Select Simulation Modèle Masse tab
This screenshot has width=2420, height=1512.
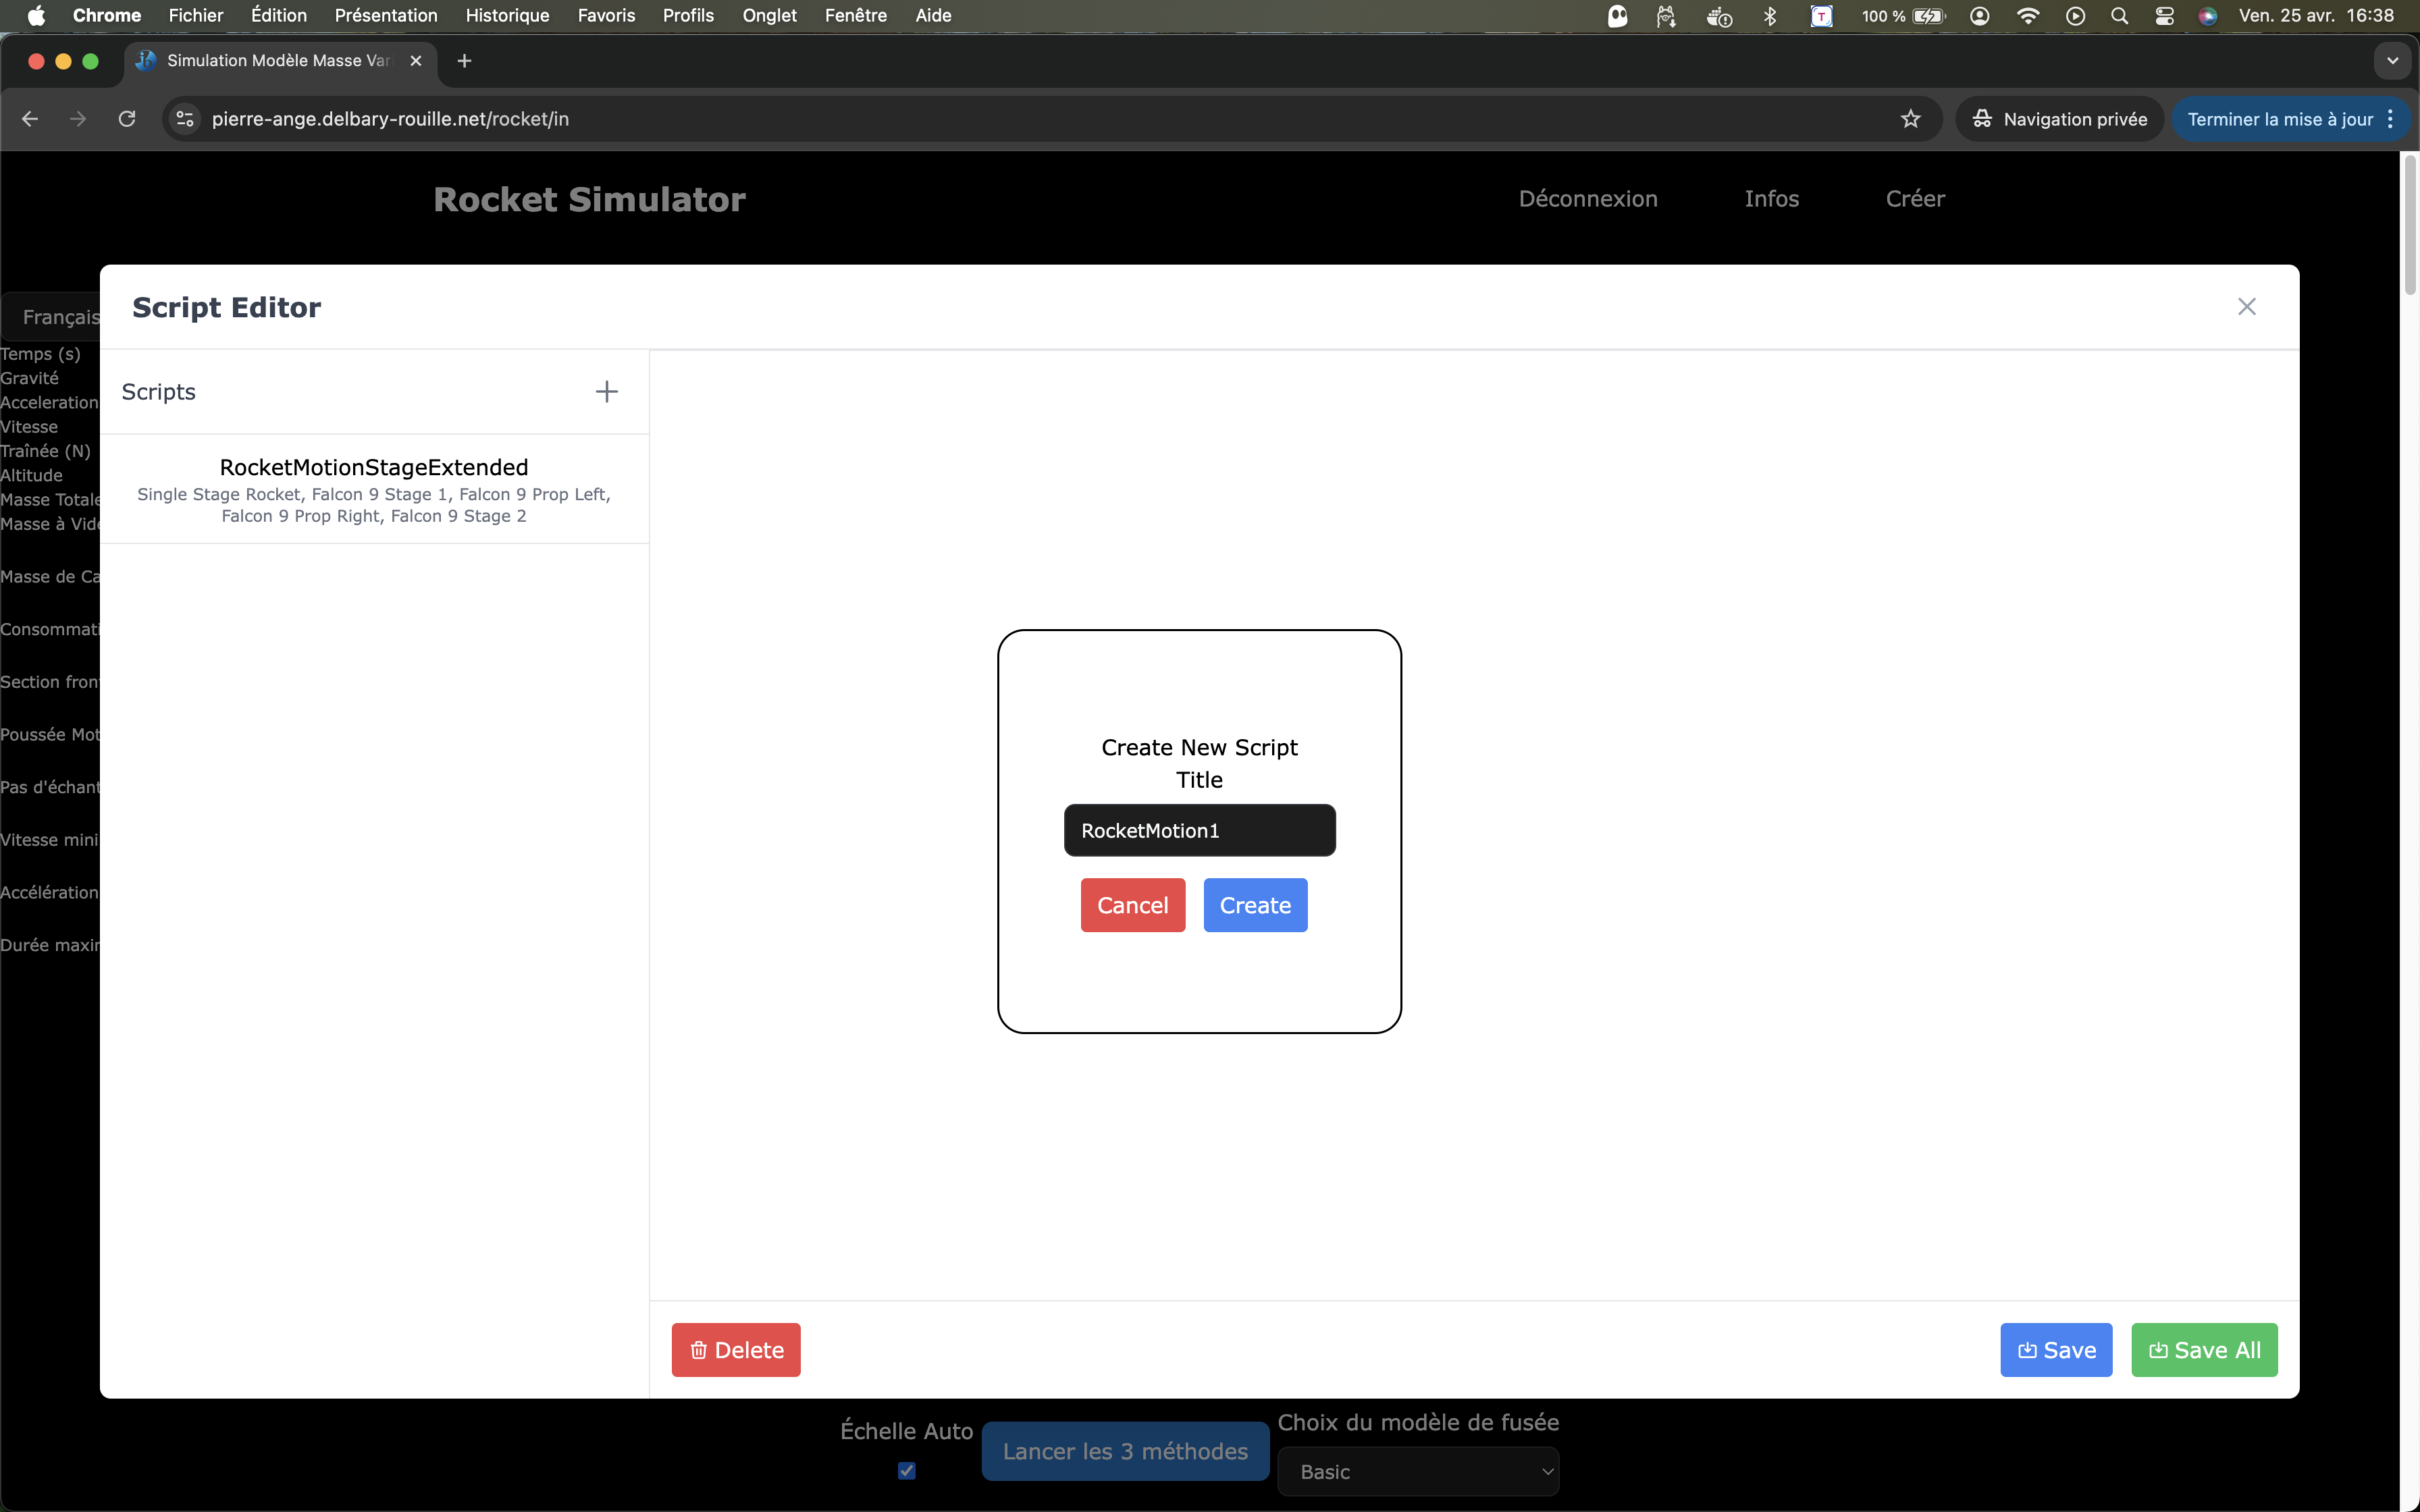(281, 61)
